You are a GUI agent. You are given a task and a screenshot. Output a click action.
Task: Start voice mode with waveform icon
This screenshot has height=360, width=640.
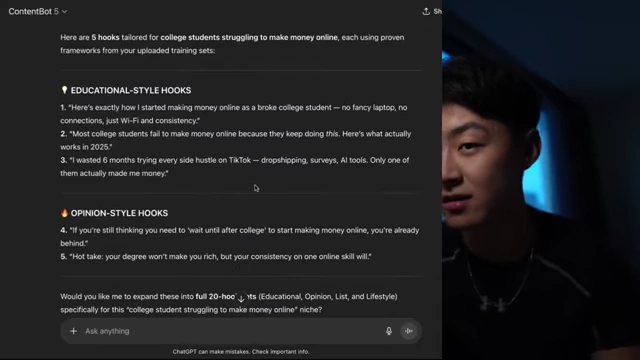409,331
